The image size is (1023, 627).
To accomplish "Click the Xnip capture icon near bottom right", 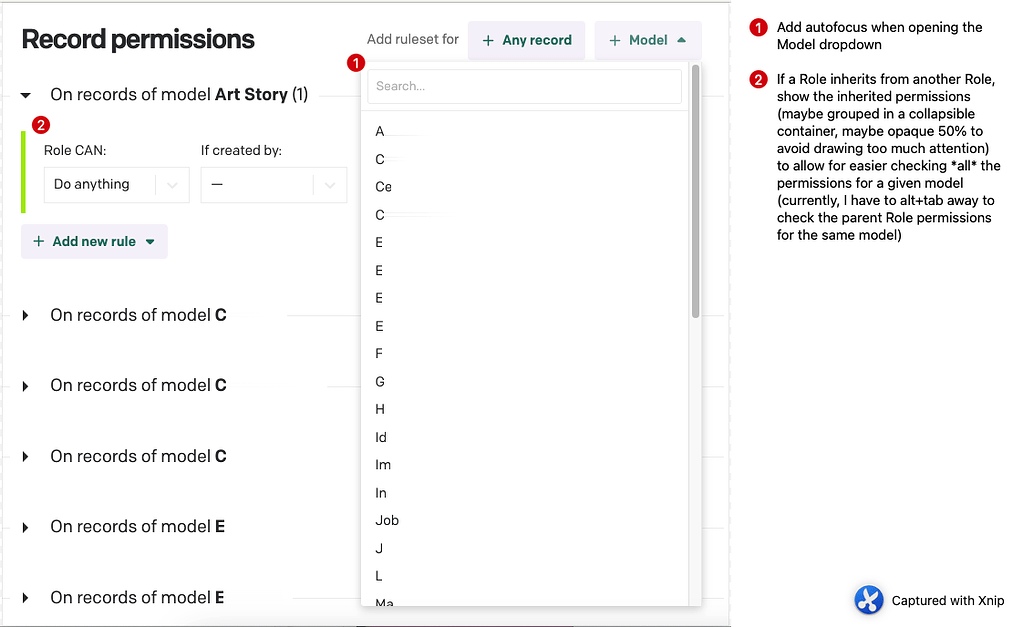I will 869,600.
